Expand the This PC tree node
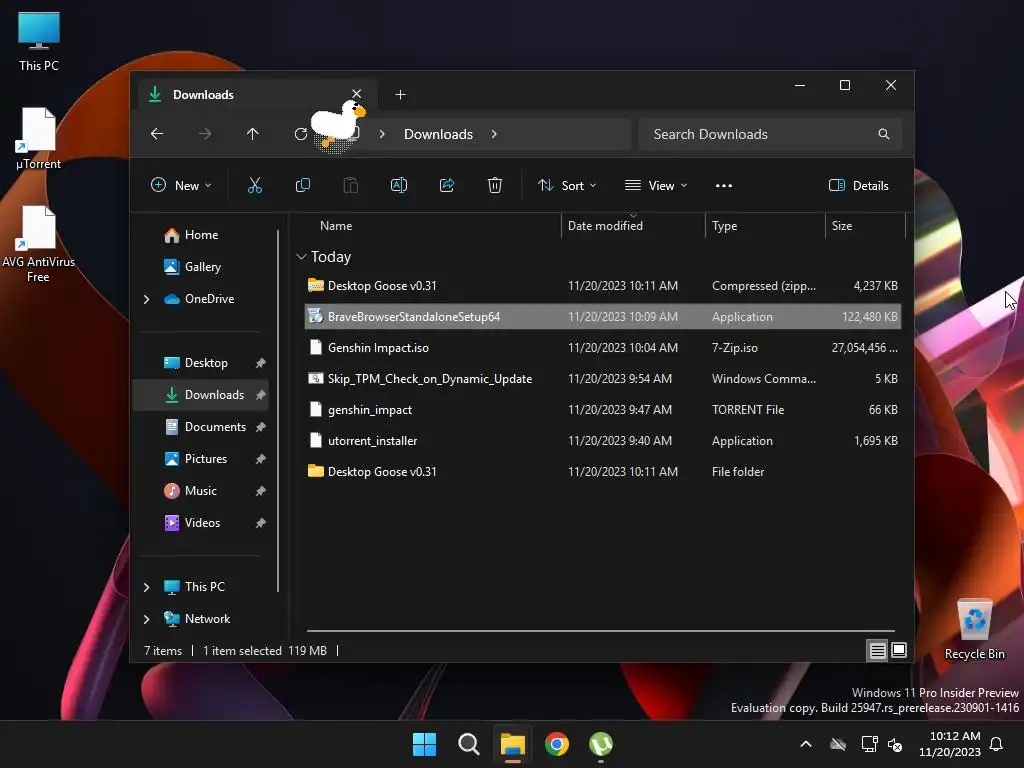This screenshot has height=768, width=1024. (146, 587)
